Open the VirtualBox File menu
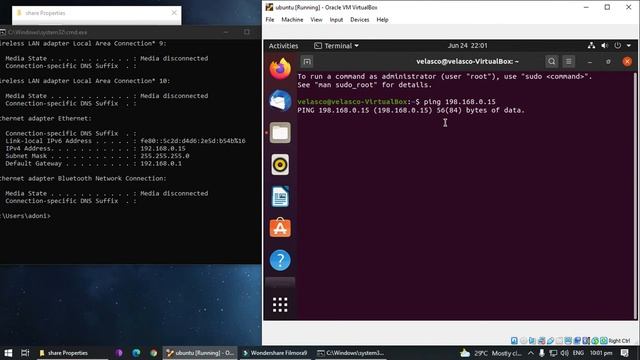This screenshot has height=360, width=640. (270, 20)
